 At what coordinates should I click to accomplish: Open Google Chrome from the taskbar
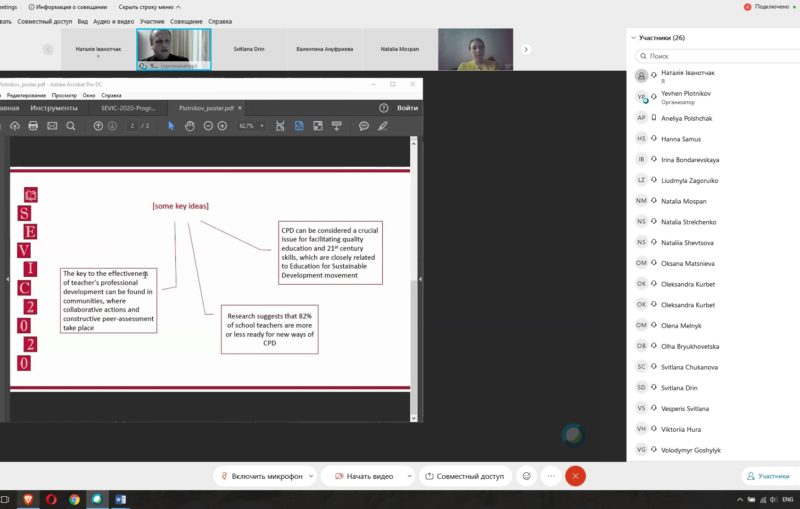[x=74, y=499]
